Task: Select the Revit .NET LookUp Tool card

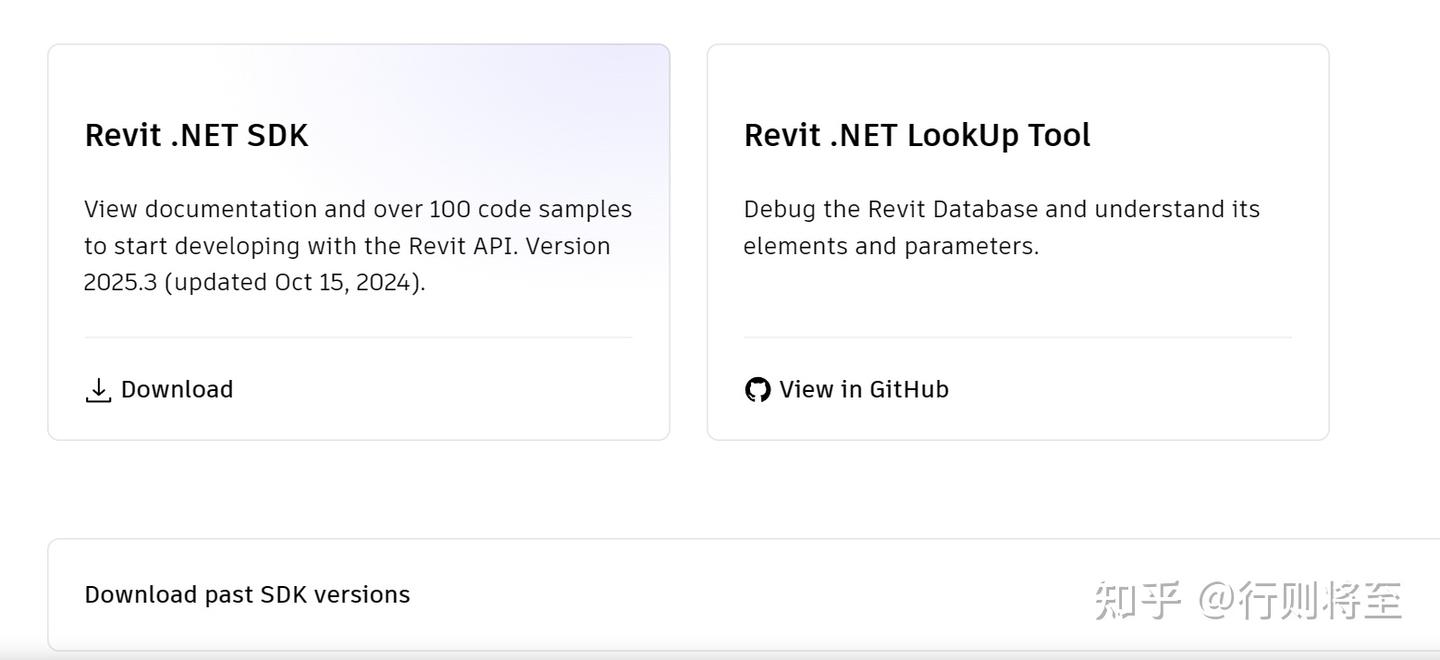Action: coord(1017,240)
